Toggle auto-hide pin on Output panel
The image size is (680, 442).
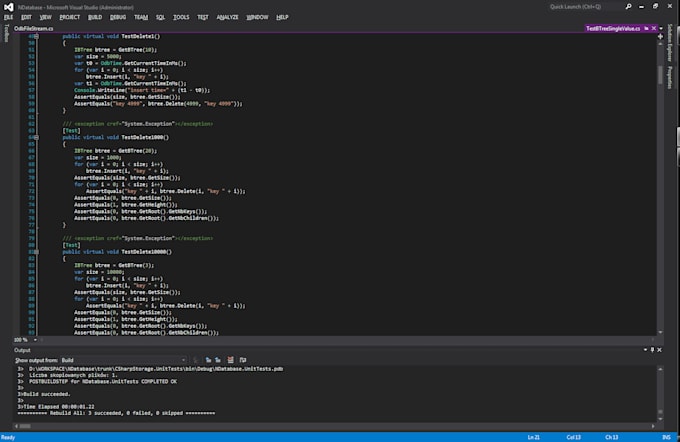652,350
